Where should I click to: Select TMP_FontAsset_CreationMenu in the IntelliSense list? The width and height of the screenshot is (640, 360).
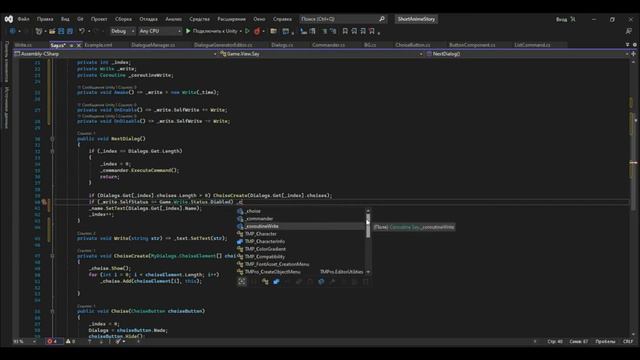click(300, 264)
